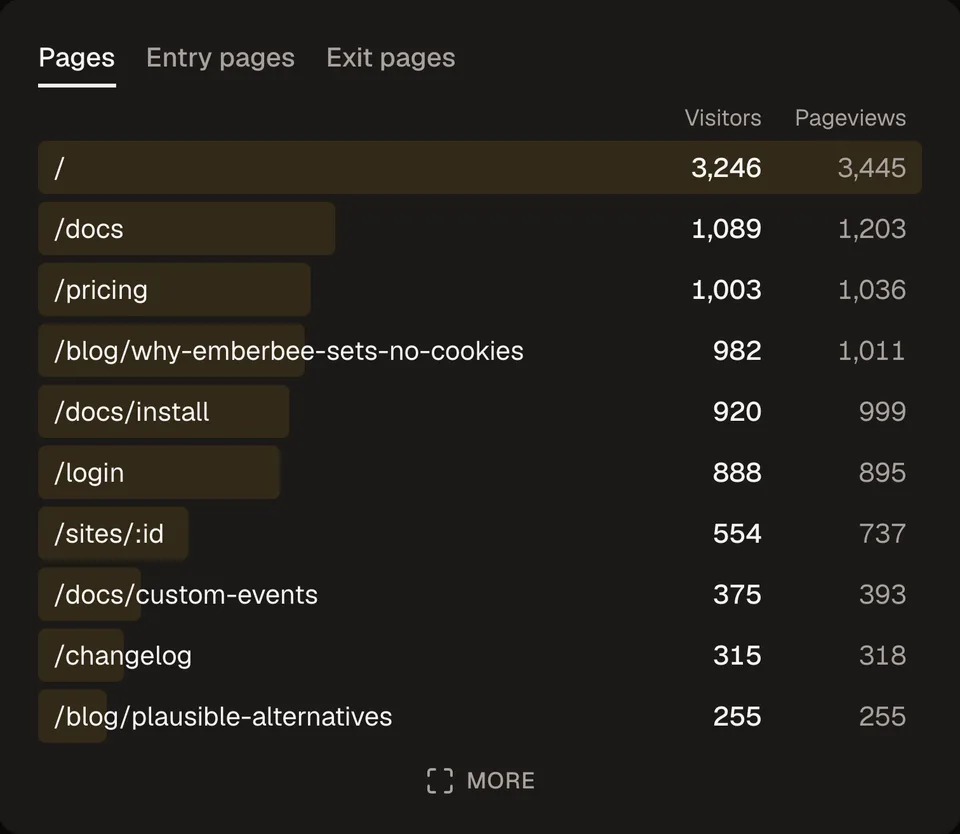Screen dimensions: 960x834
Task: Click the 999 pageviews value
Action: (x=882, y=411)
